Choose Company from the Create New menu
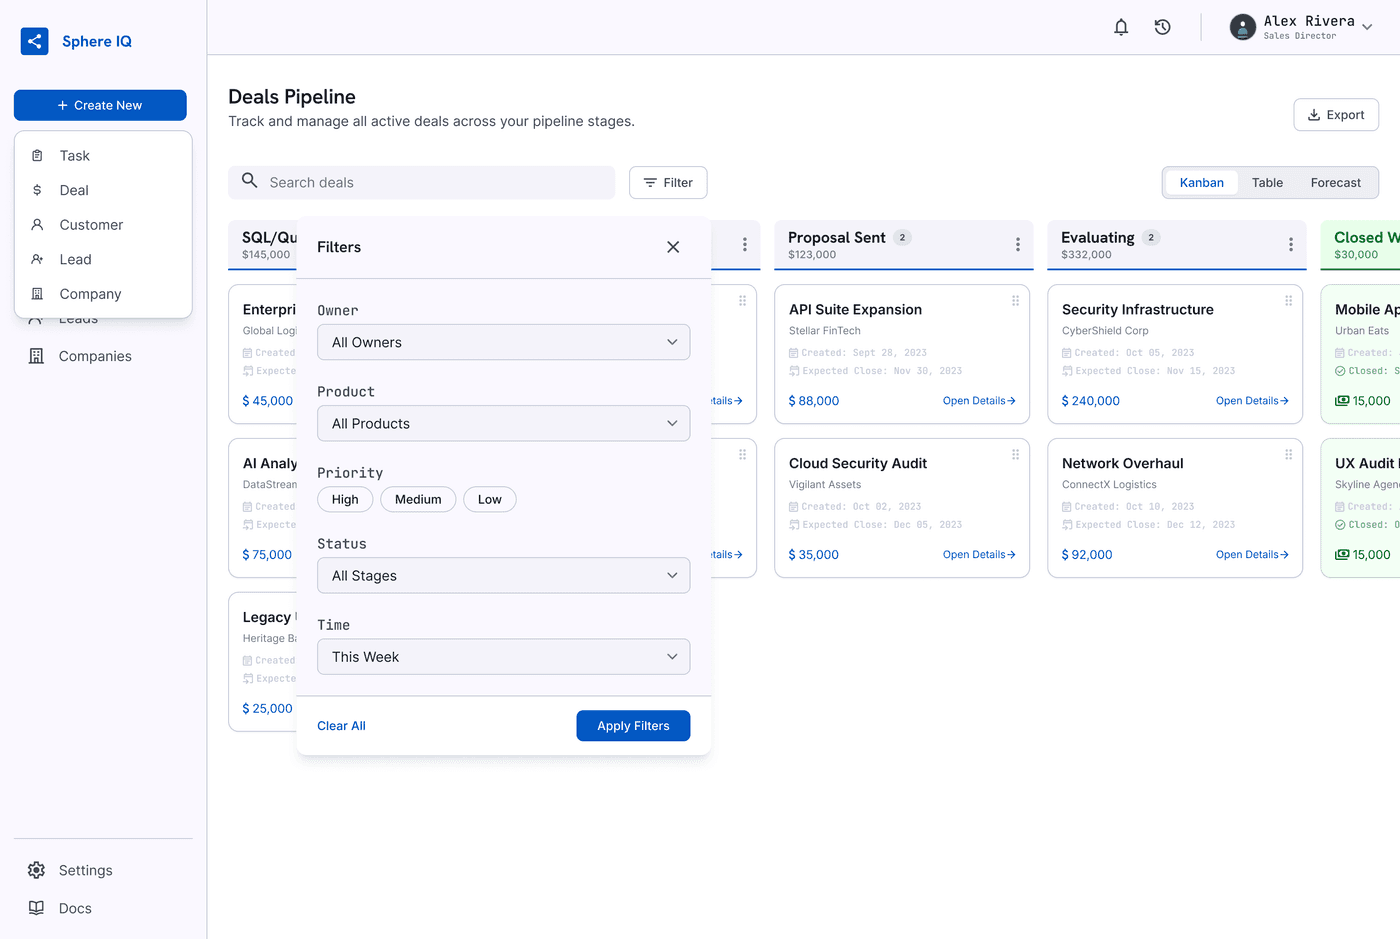 point(103,294)
